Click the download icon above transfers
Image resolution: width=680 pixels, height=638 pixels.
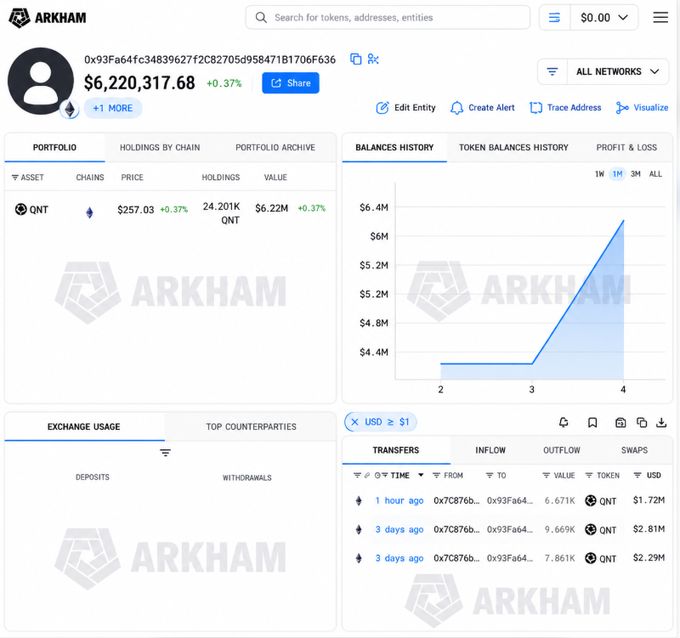(x=661, y=422)
